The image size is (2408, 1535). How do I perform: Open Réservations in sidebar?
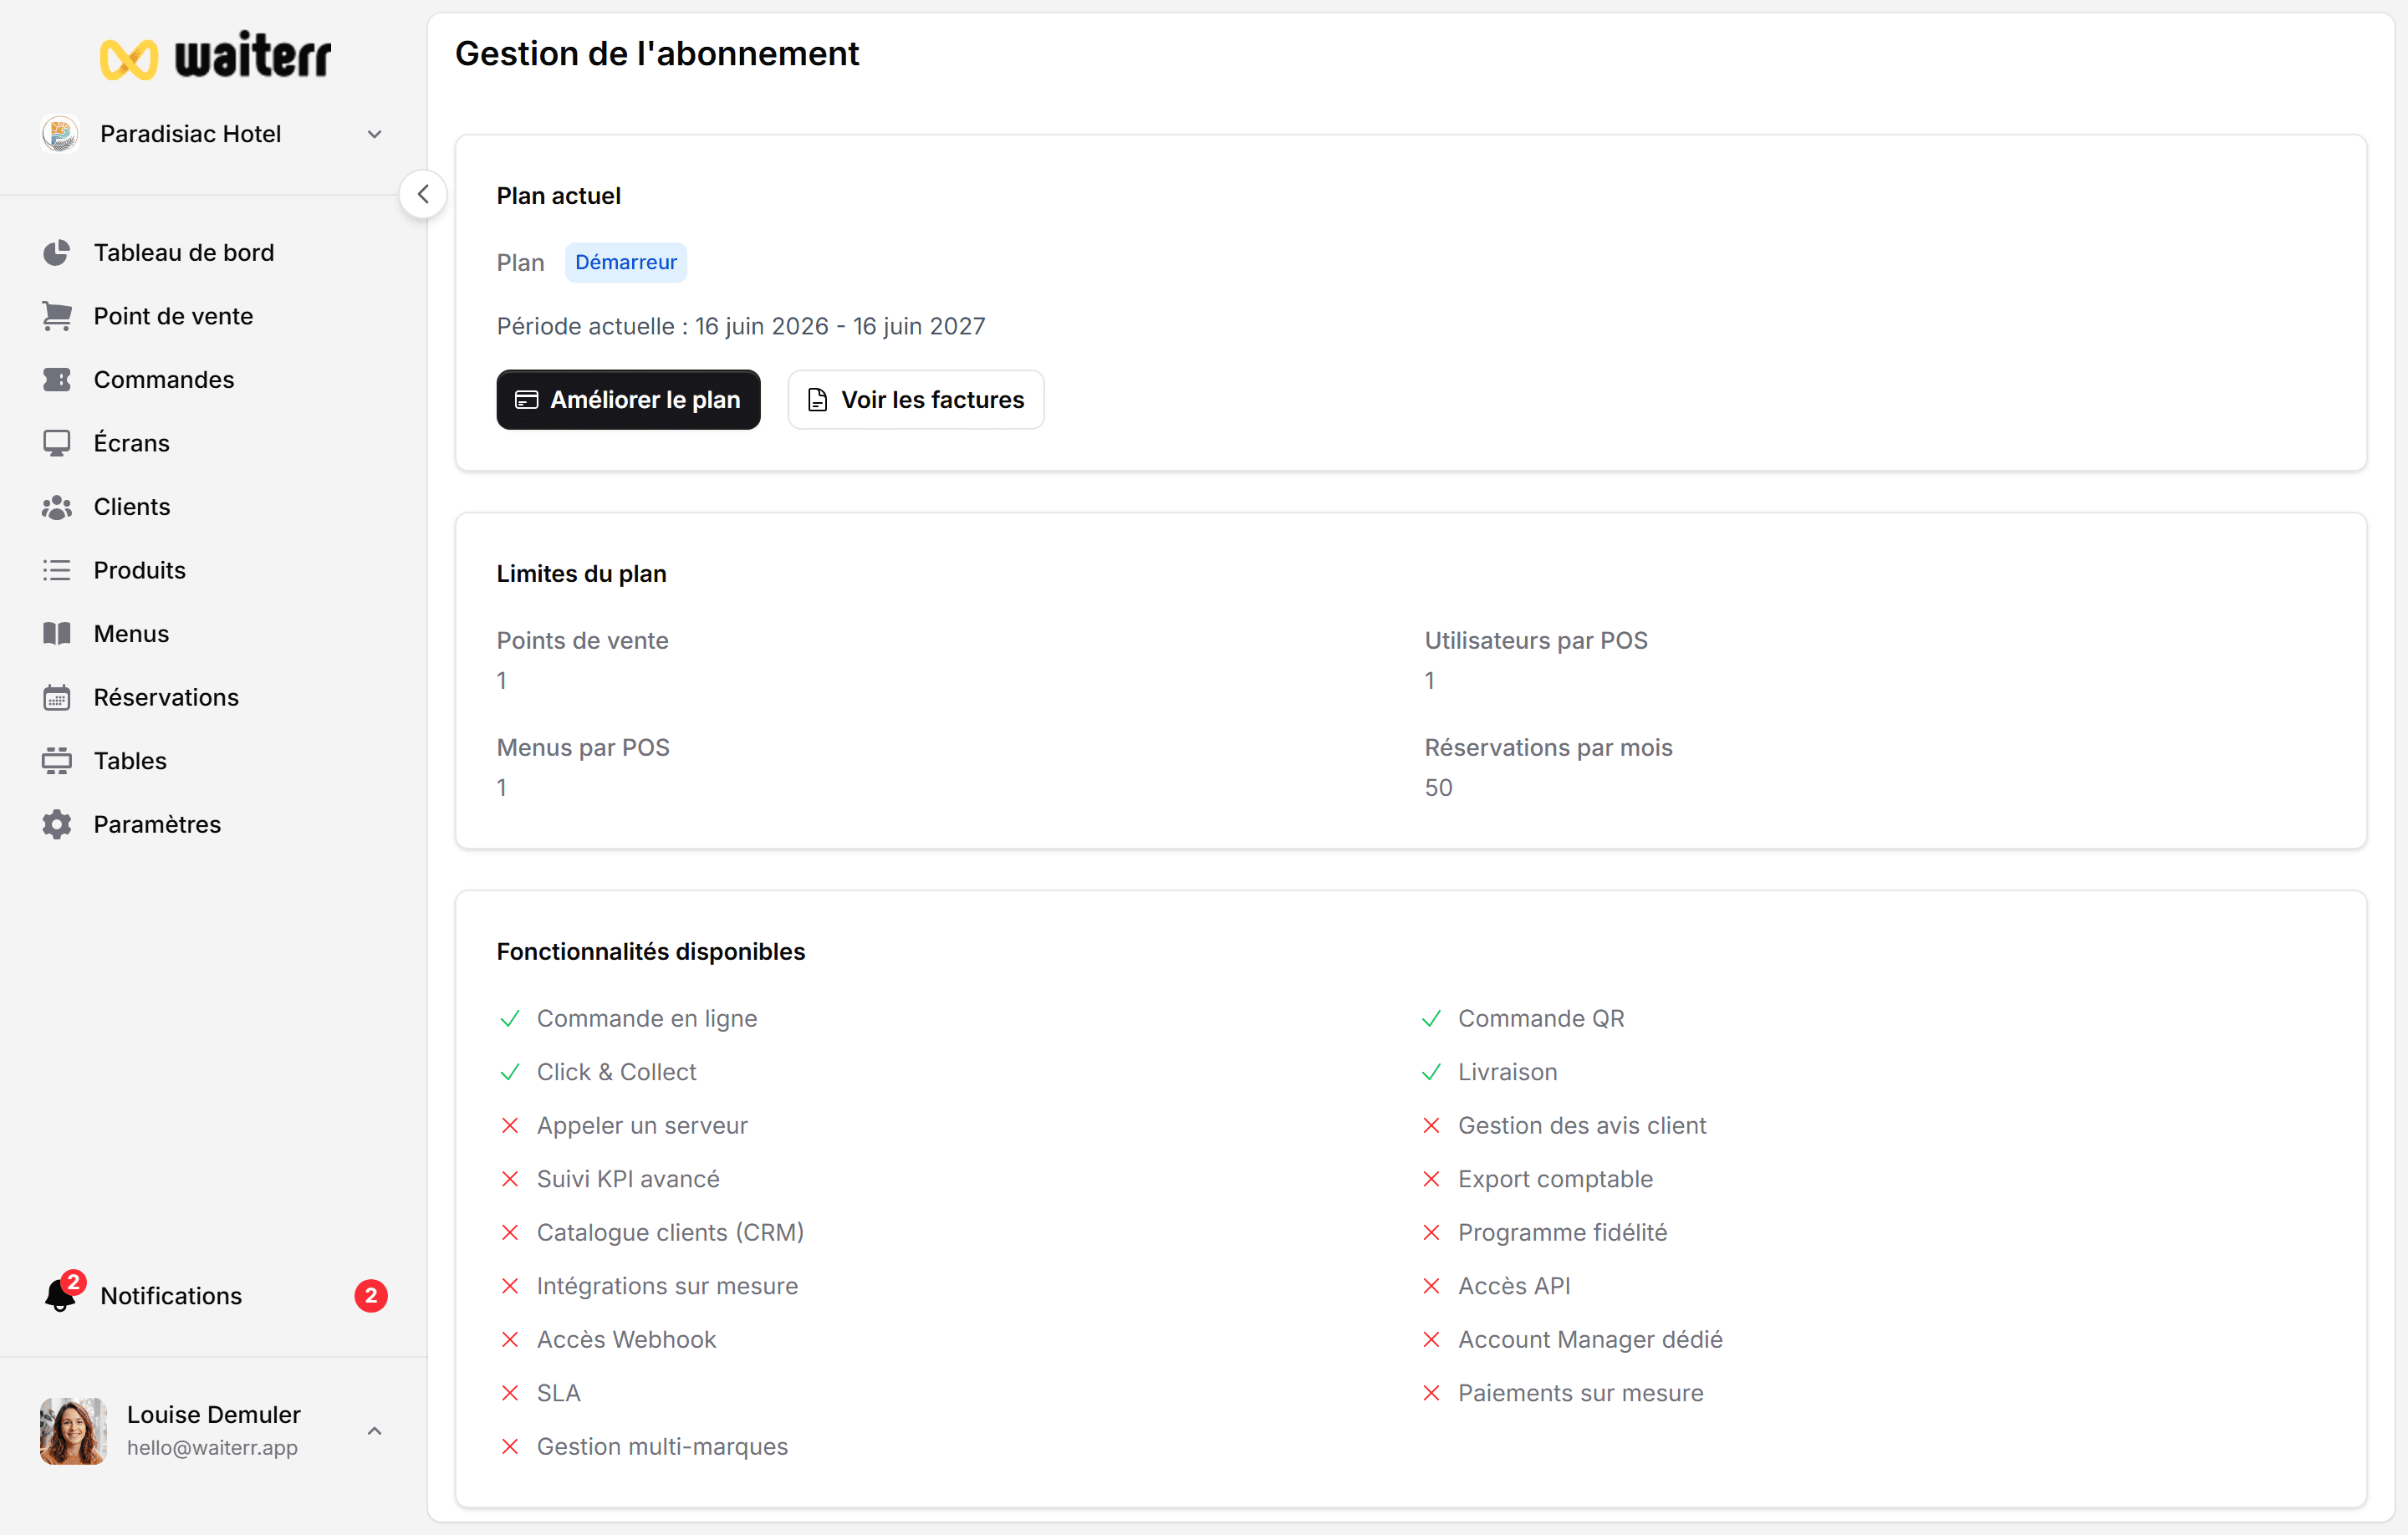[x=167, y=697]
